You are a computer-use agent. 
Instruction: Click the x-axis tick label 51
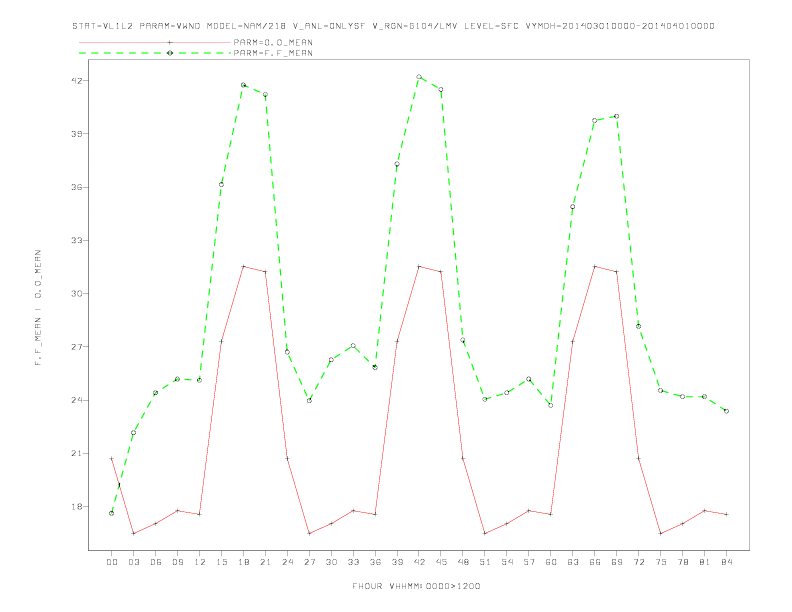click(485, 562)
